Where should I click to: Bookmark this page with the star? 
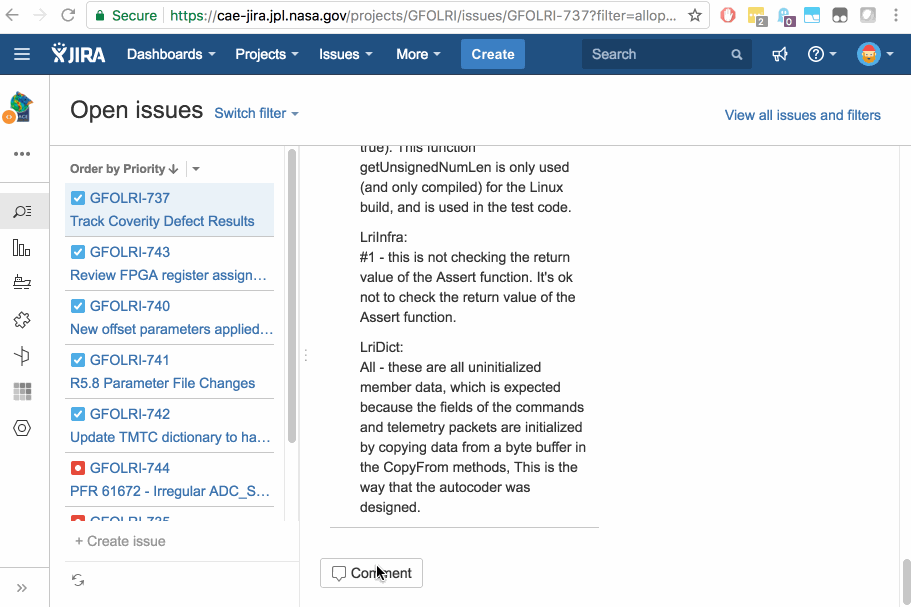[x=695, y=15]
